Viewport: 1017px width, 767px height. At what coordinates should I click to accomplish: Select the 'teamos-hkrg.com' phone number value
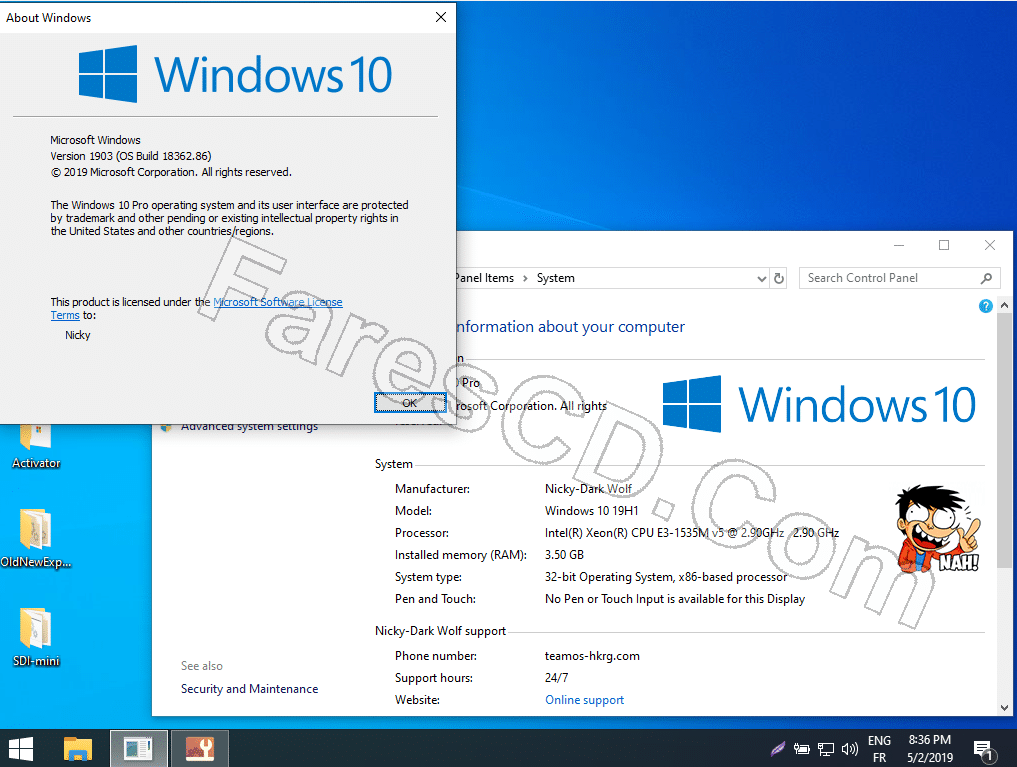pyautogui.click(x=592, y=656)
